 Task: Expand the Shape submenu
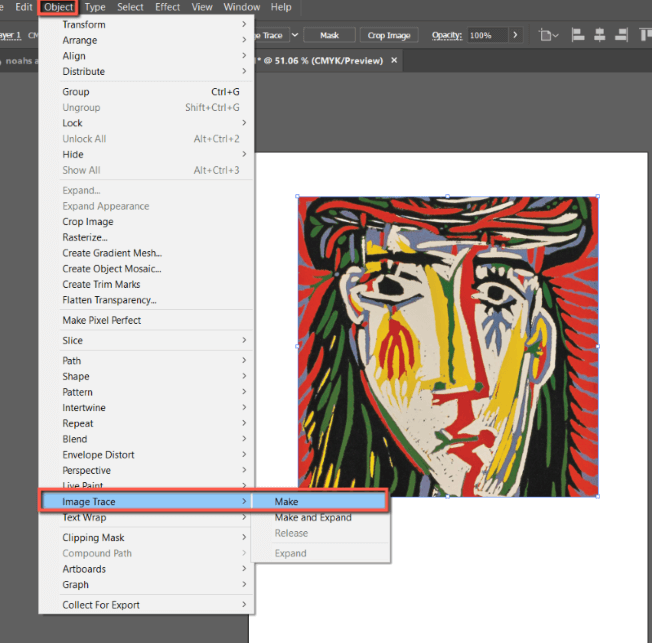coord(146,376)
